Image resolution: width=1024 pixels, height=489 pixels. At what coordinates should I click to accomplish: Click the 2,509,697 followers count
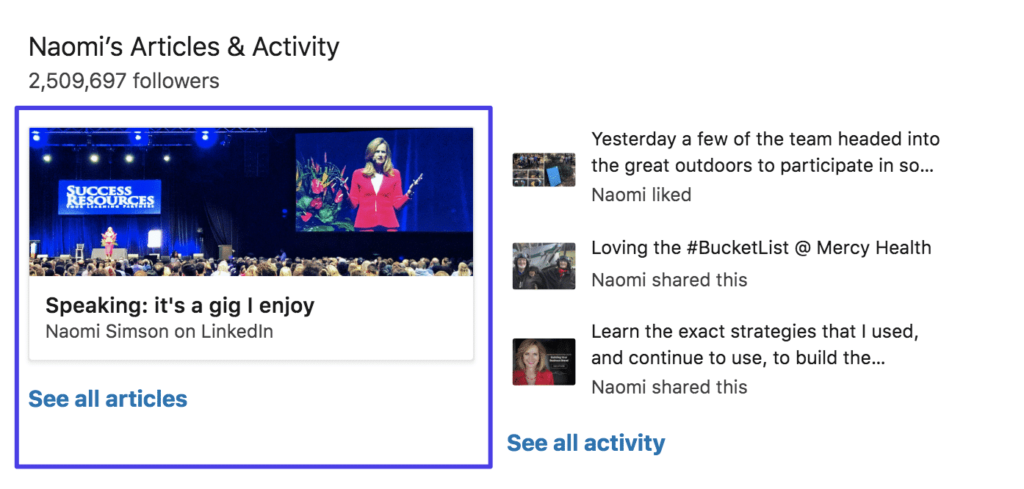[124, 81]
